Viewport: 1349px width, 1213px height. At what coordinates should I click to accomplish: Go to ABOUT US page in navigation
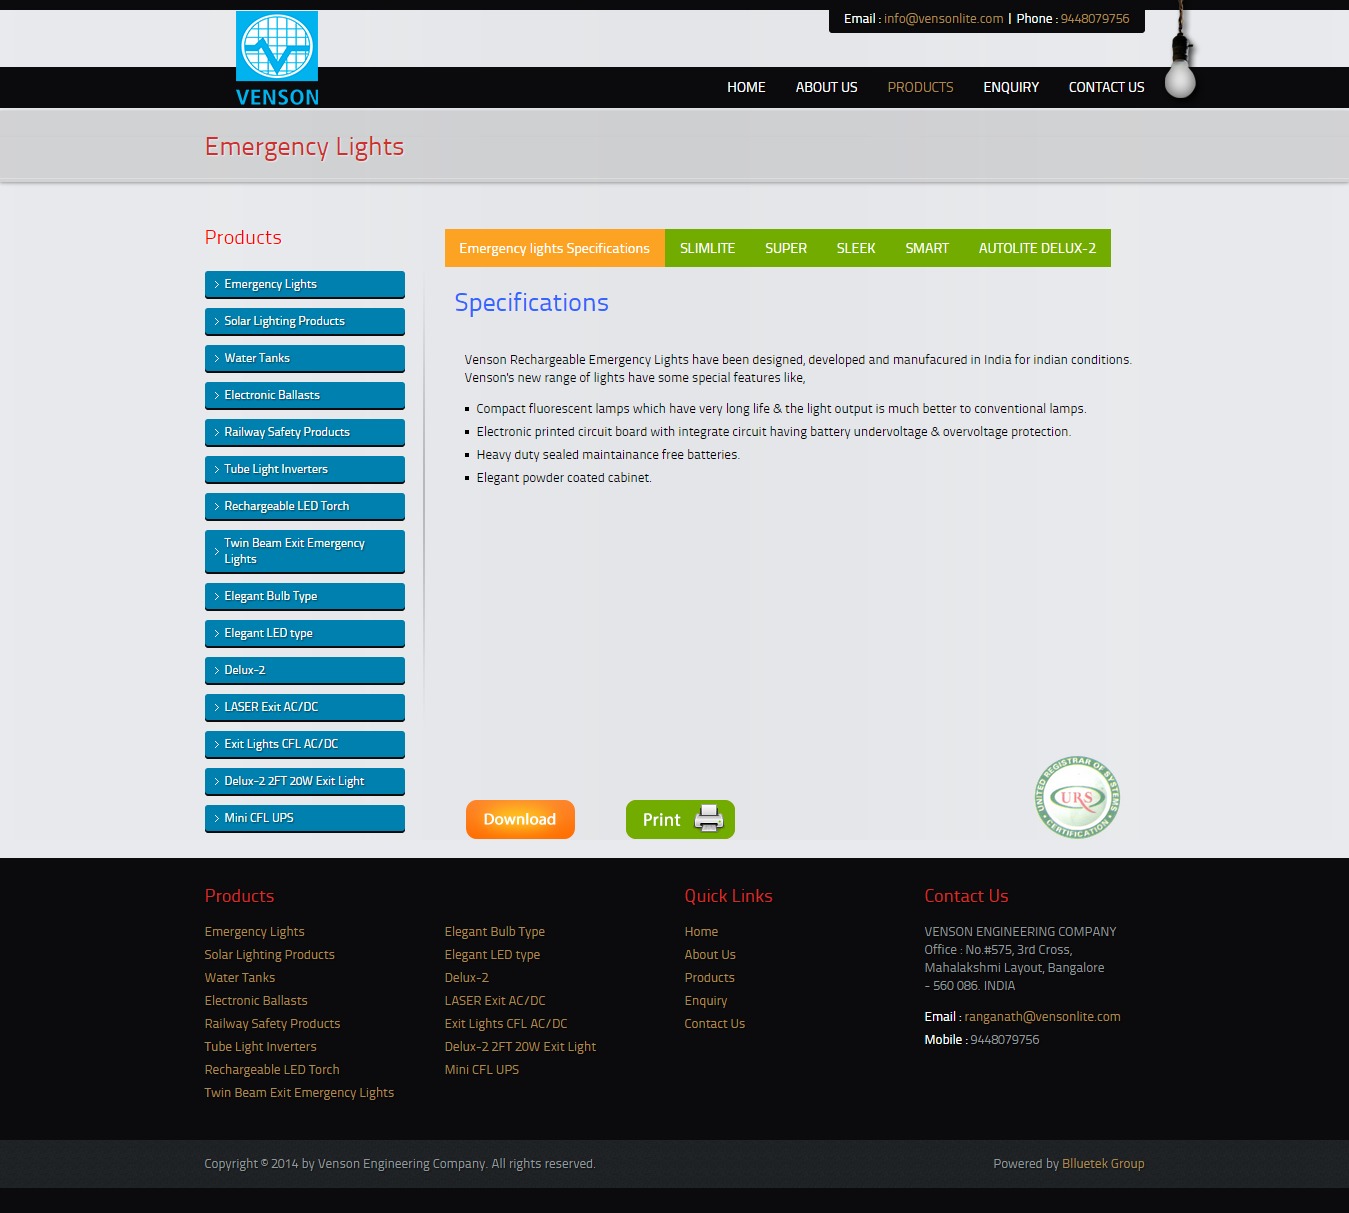[826, 87]
